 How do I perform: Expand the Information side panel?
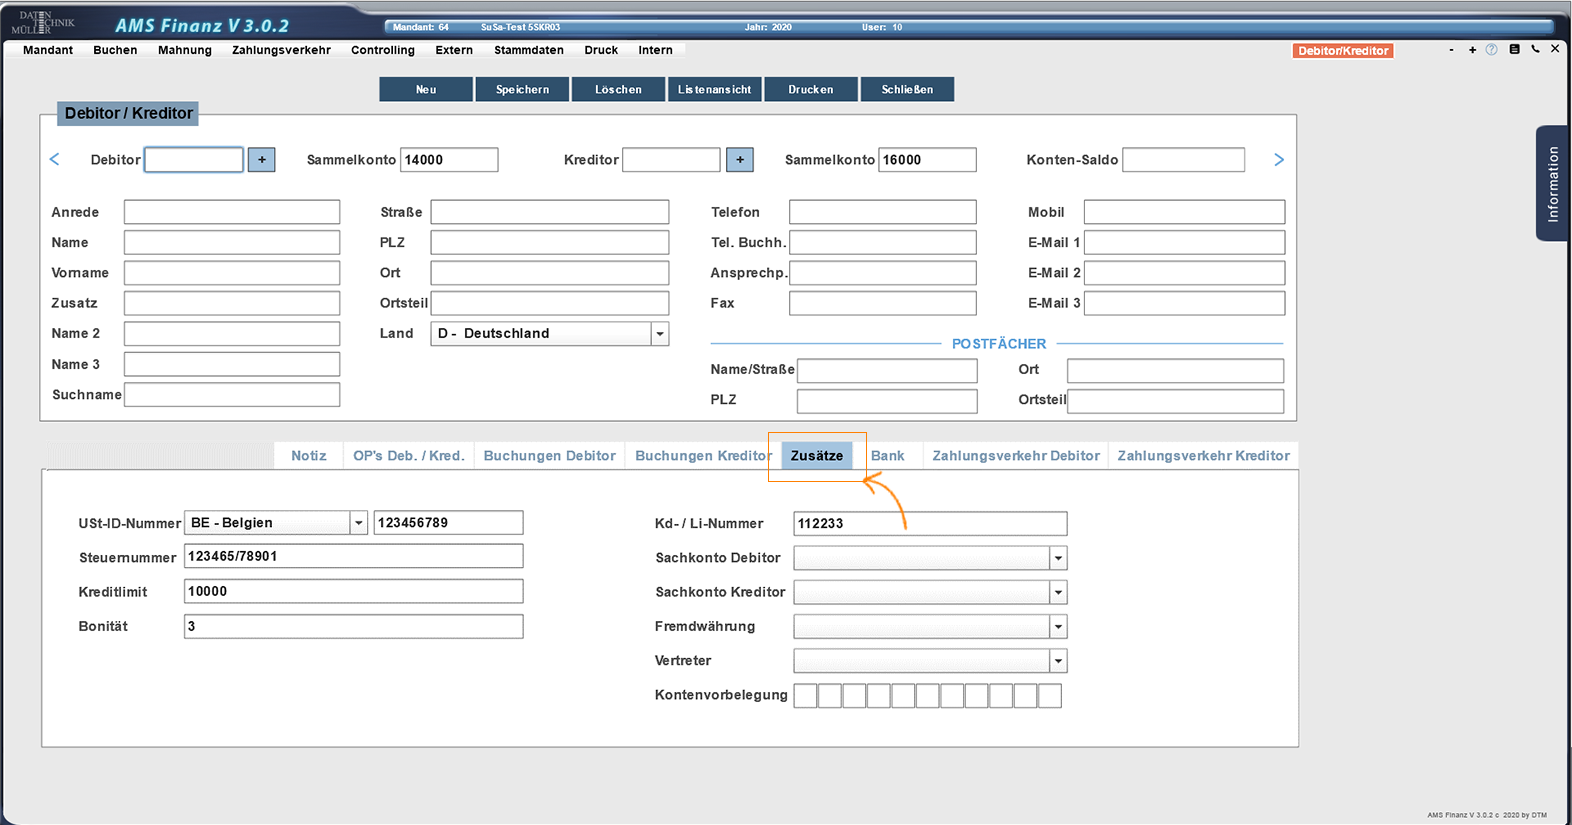click(x=1551, y=183)
